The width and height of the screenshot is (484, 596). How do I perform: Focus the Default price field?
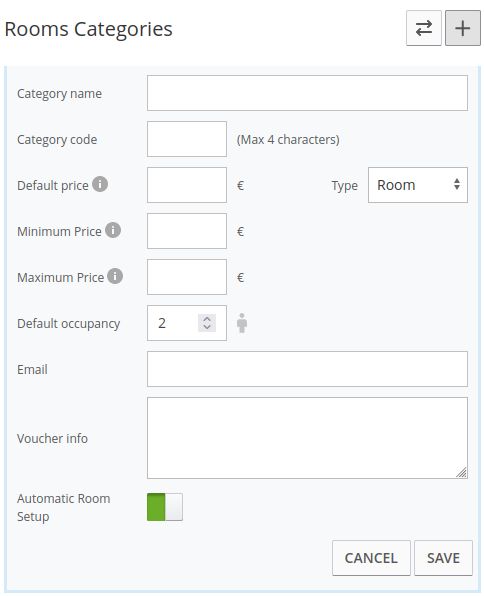coord(187,185)
